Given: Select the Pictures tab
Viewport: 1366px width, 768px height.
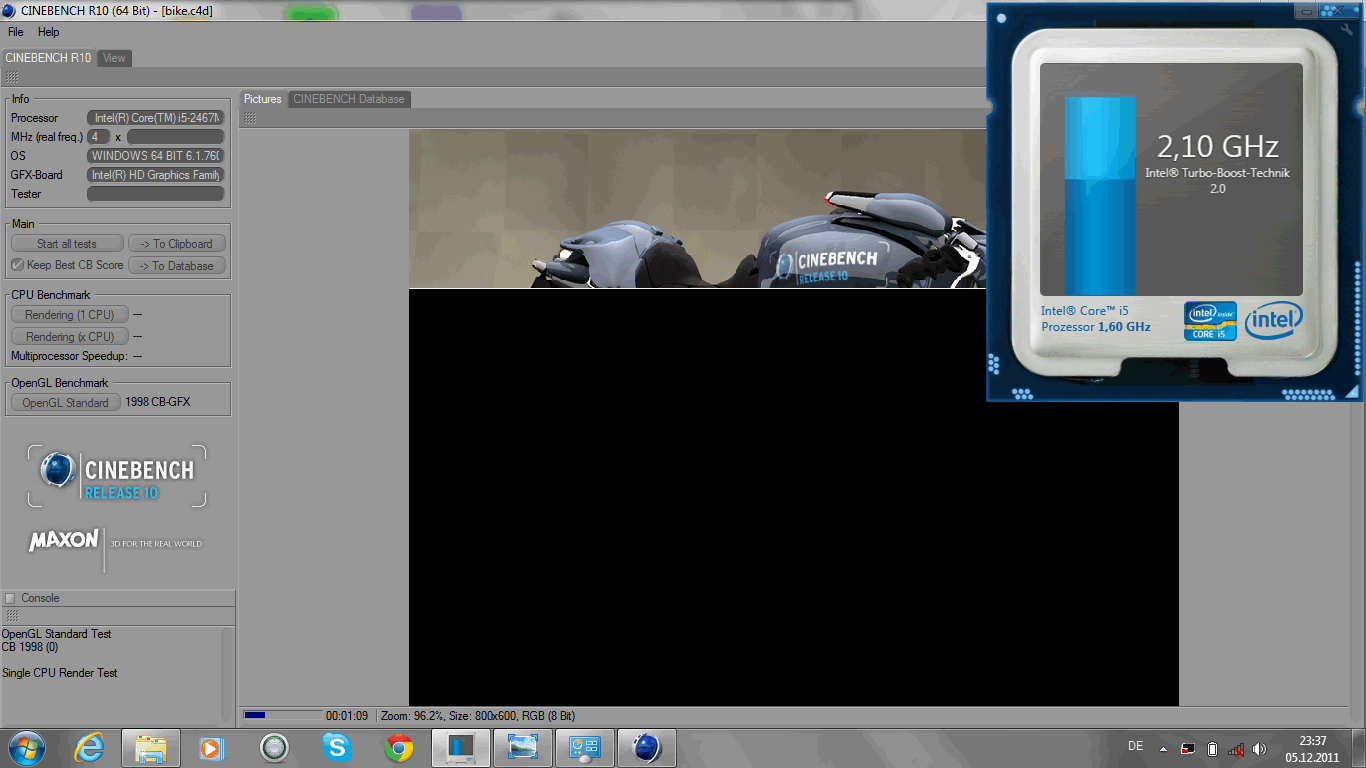Looking at the screenshot, I should (263, 99).
